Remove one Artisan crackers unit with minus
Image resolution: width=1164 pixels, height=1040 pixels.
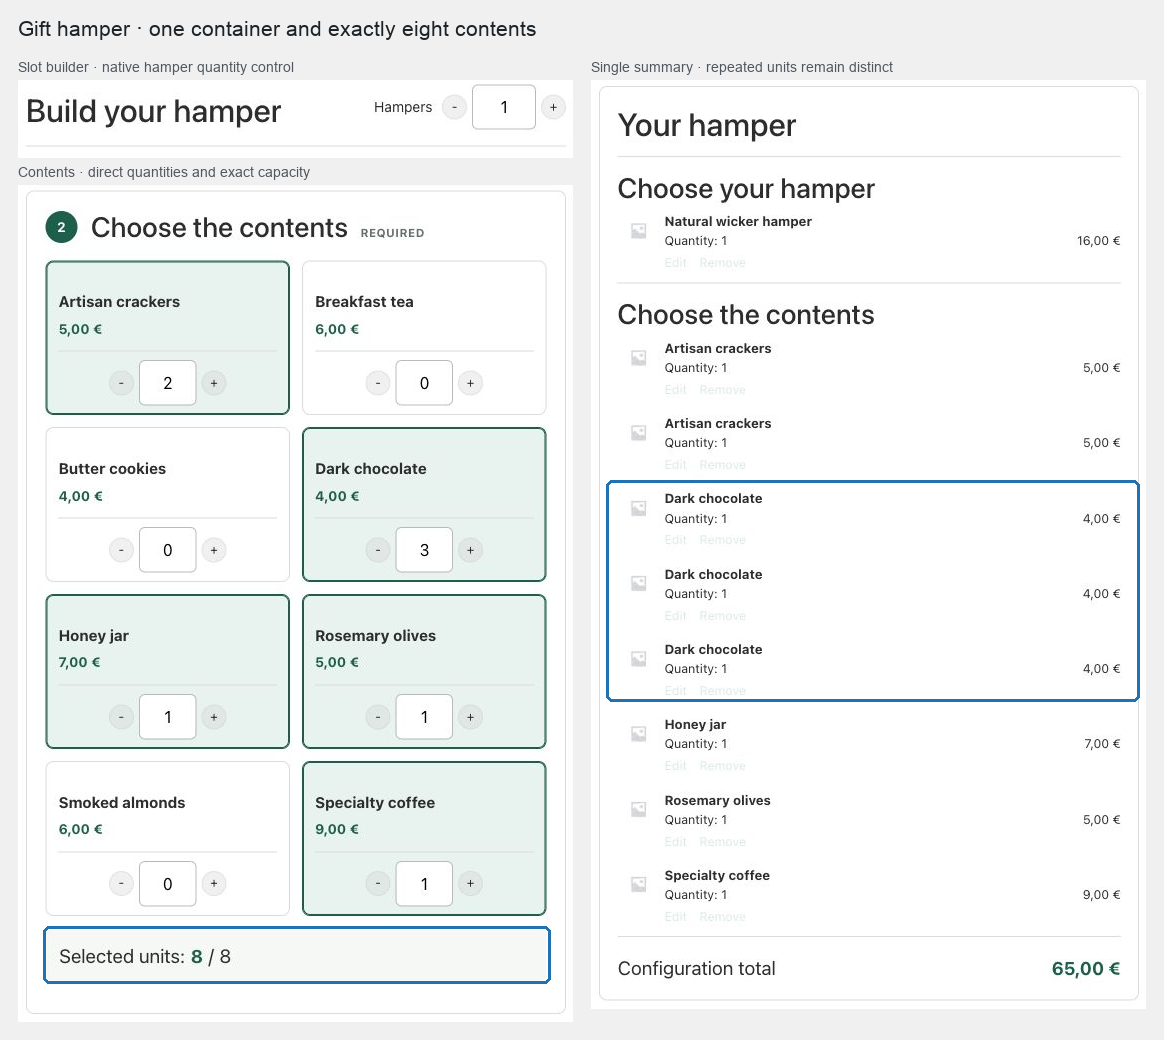[121, 383]
